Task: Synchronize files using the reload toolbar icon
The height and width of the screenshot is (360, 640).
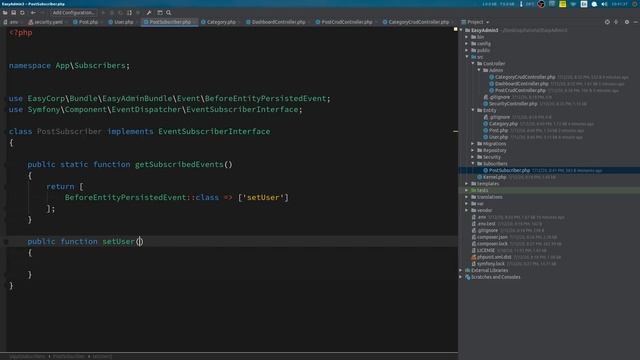Action: pos(22,13)
